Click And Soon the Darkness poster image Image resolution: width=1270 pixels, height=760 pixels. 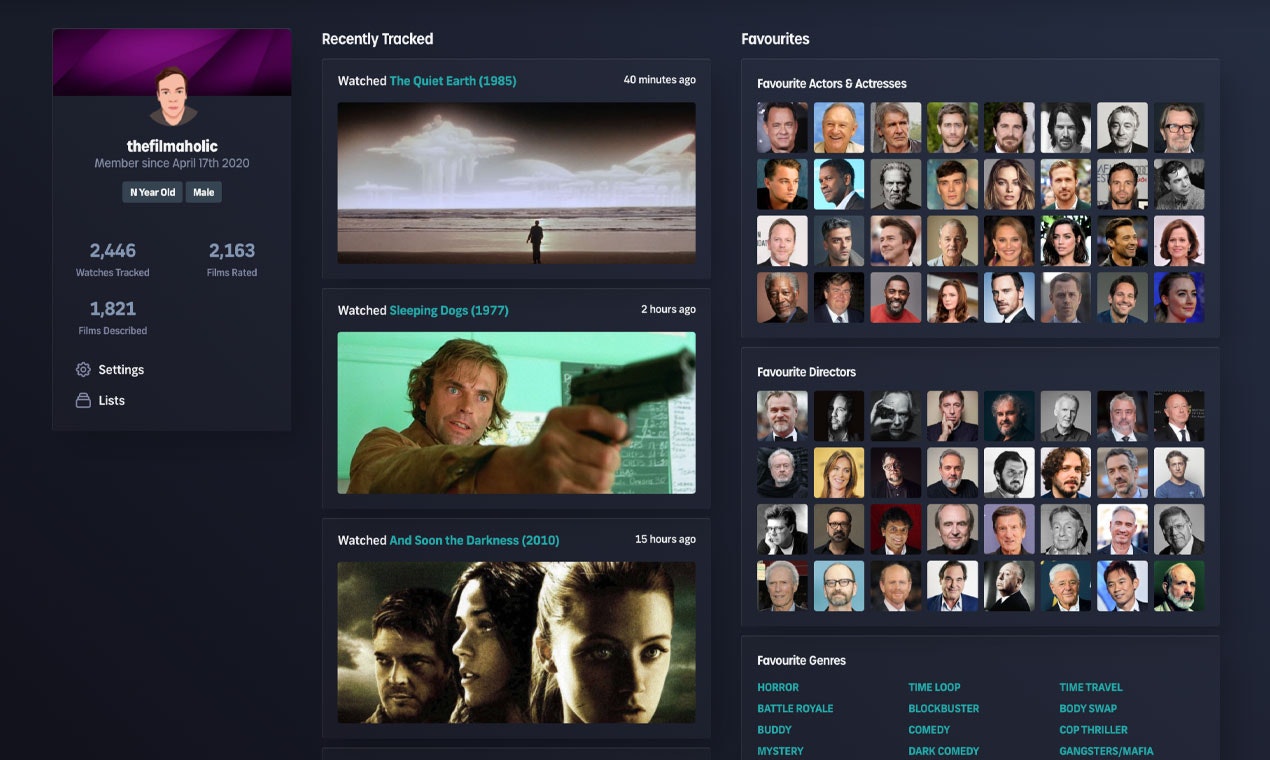(x=516, y=642)
